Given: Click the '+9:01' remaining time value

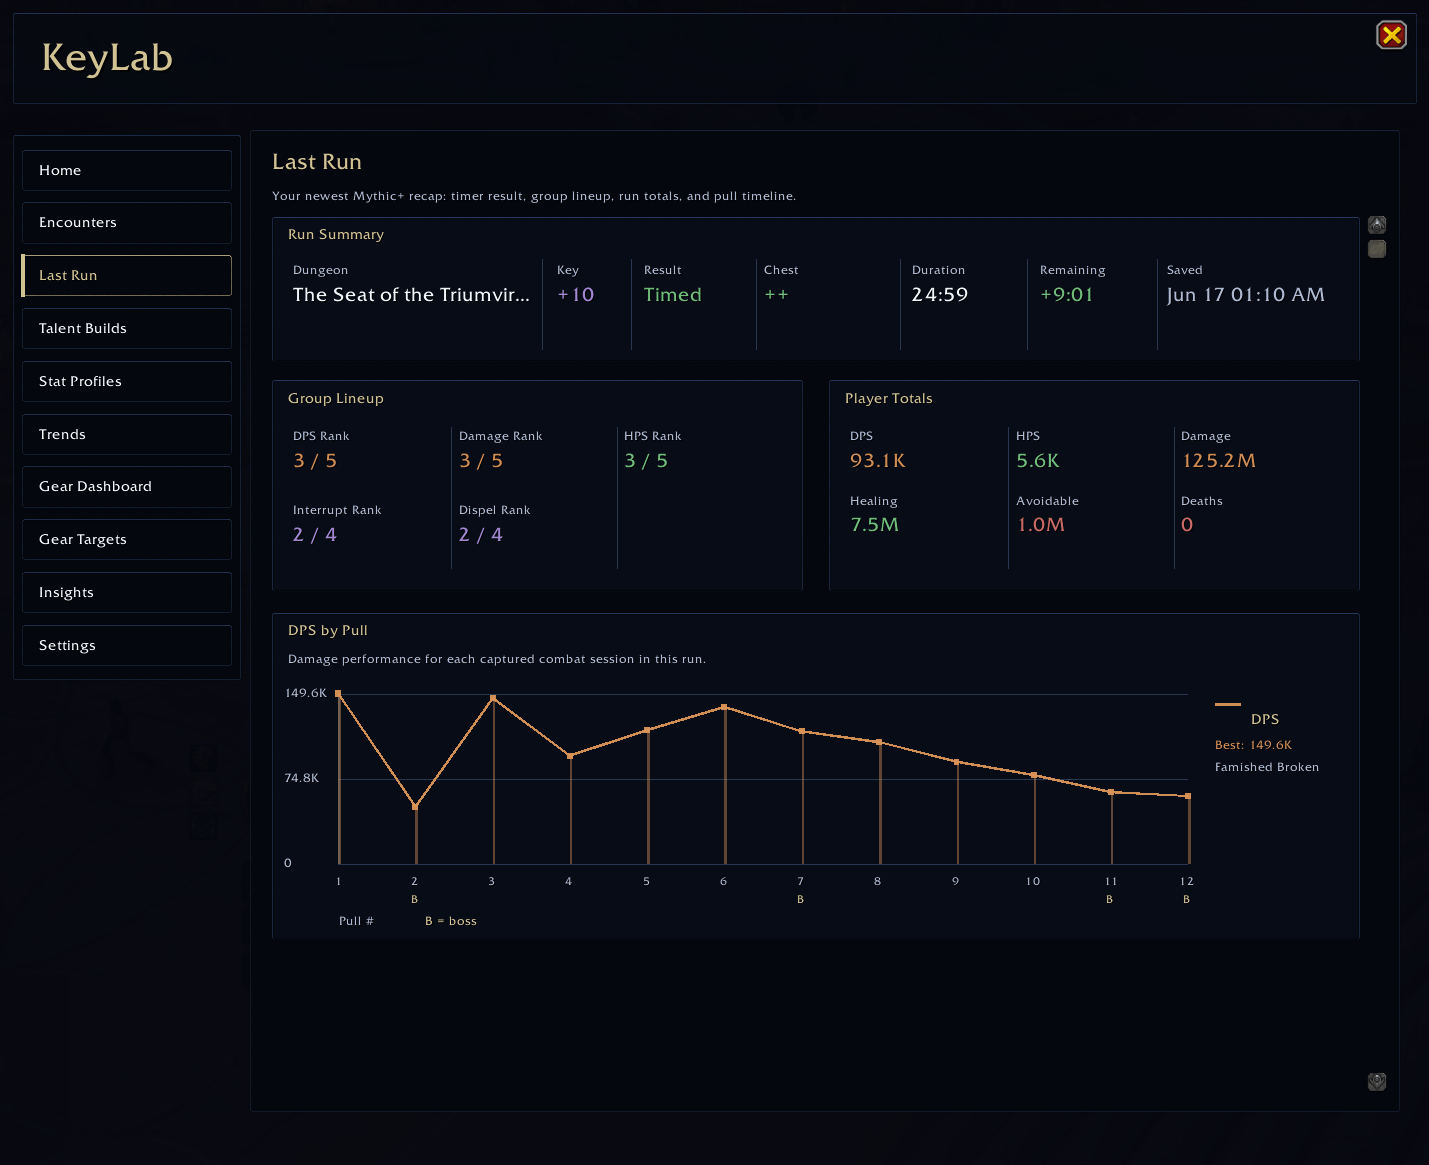Looking at the screenshot, I should pyautogui.click(x=1067, y=295).
